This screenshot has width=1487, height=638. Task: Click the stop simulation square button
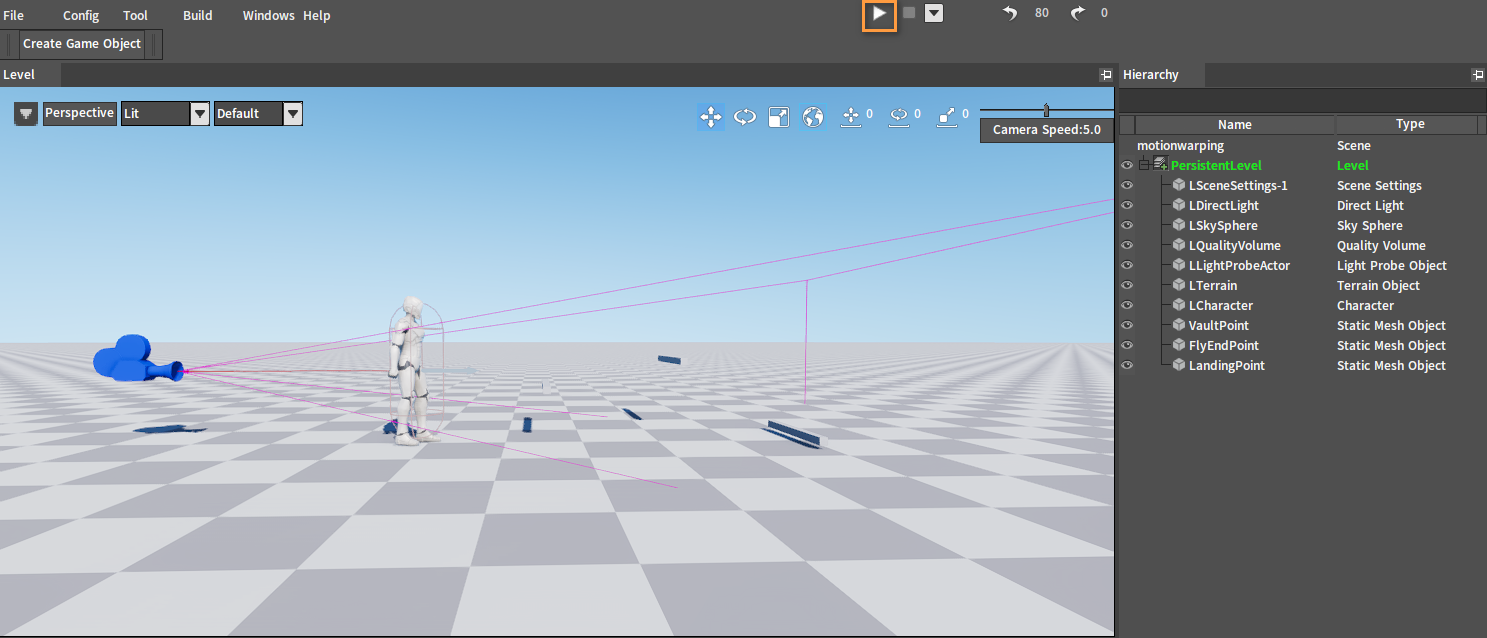(909, 13)
